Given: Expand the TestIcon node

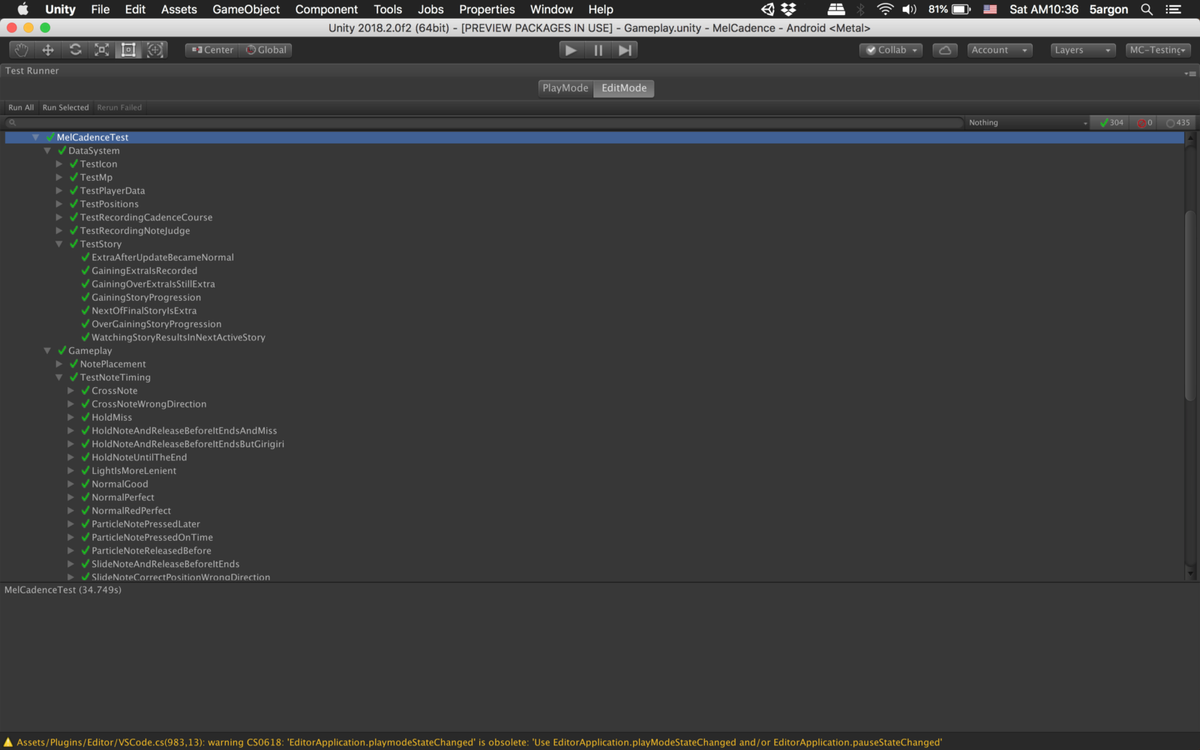Looking at the screenshot, I should (60, 164).
